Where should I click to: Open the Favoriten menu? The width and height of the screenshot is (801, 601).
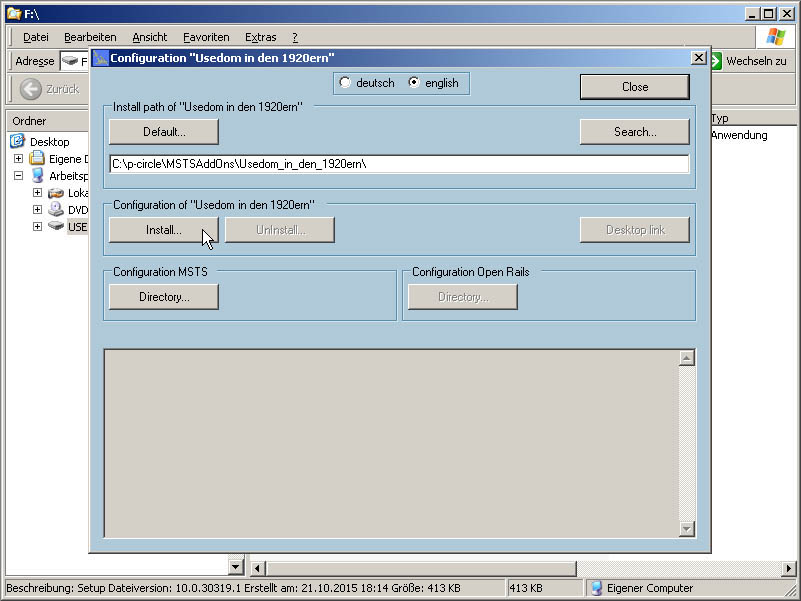point(206,37)
